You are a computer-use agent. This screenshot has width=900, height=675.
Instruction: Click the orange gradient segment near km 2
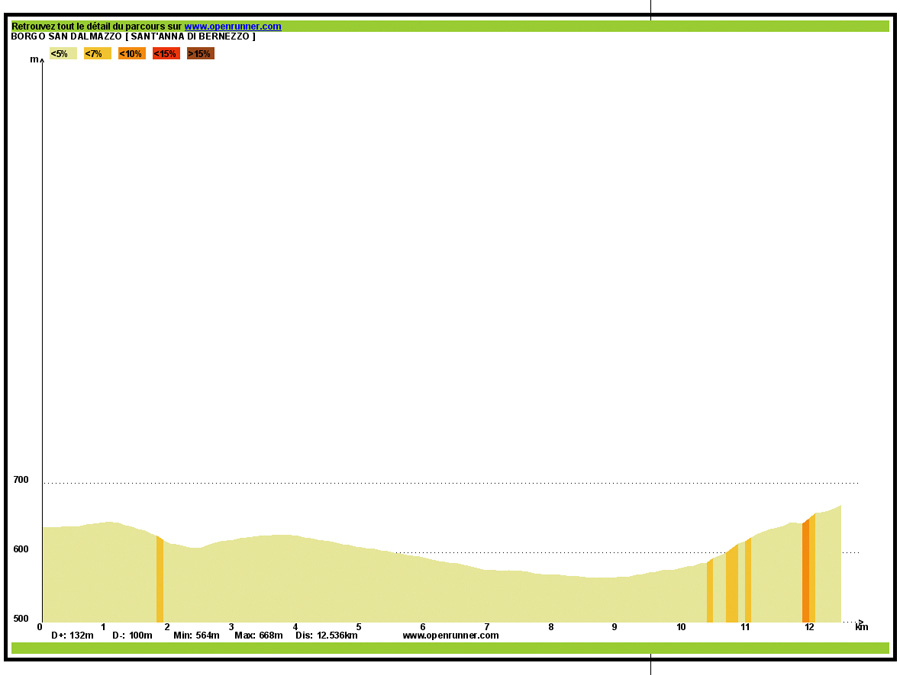[160, 580]
